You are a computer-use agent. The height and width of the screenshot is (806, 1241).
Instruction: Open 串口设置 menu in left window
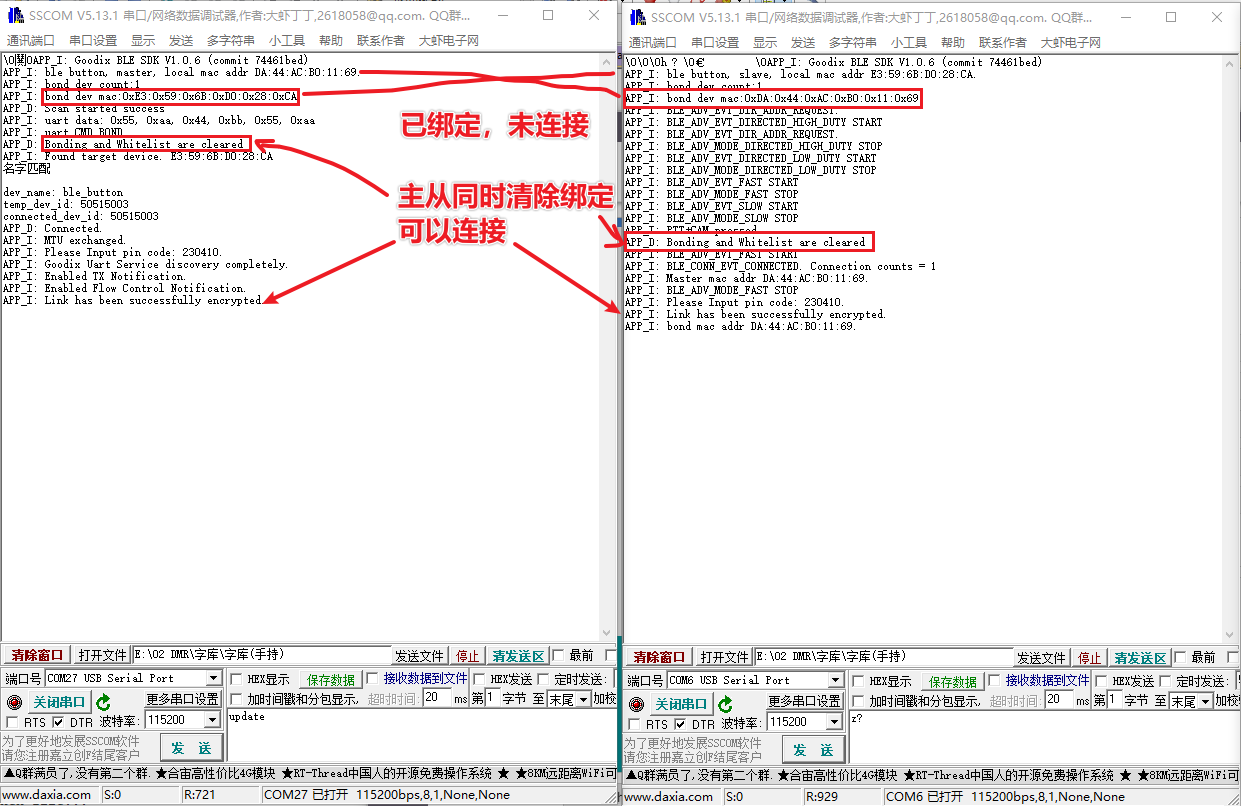93,40
